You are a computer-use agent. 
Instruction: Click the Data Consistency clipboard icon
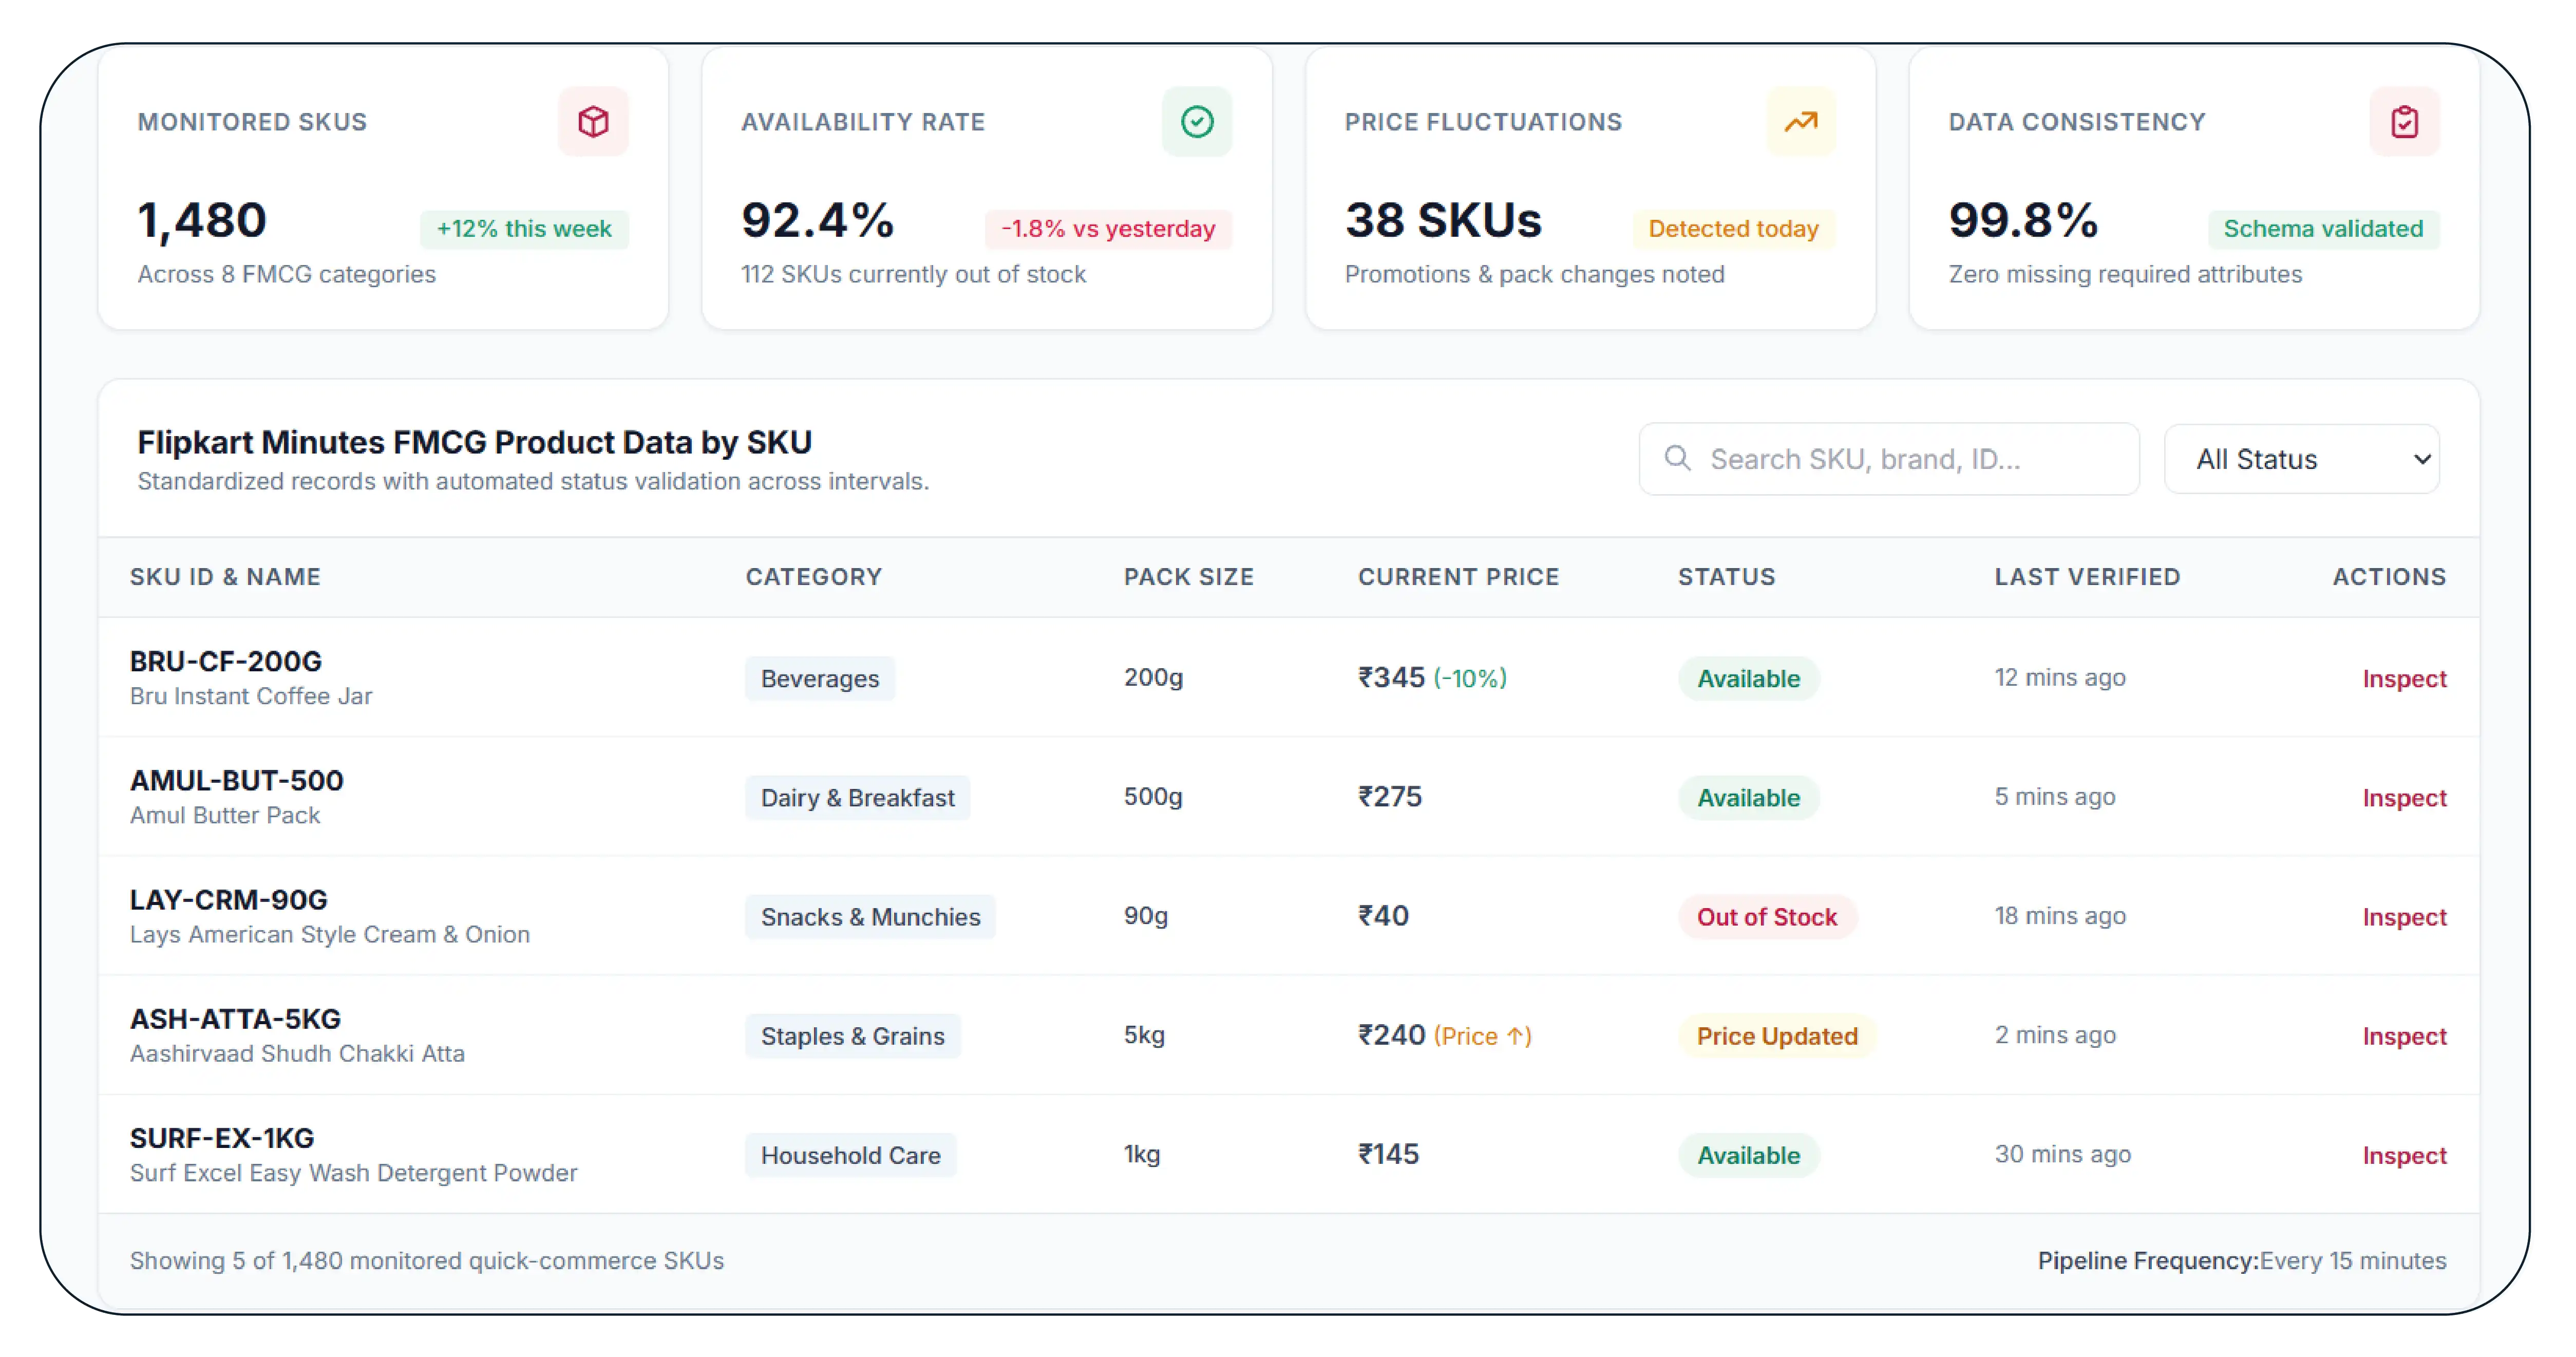click(2404, 122)
